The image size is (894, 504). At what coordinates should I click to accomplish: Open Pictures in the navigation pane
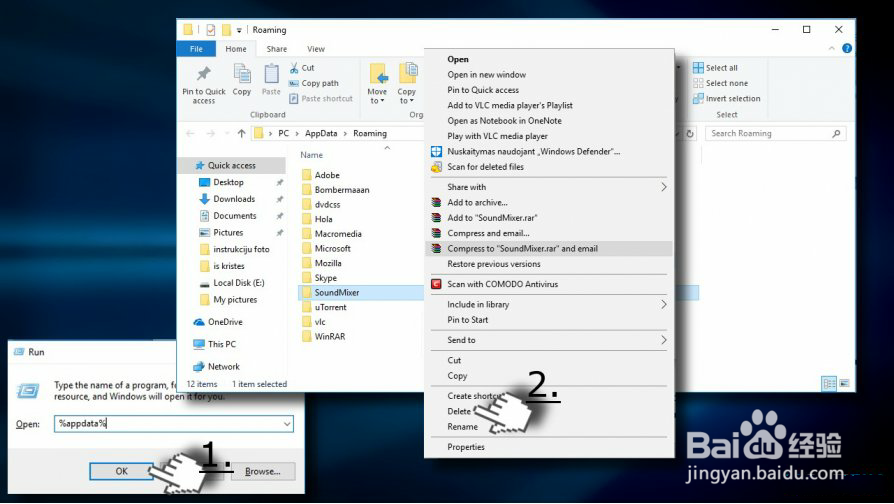point(228,233)
